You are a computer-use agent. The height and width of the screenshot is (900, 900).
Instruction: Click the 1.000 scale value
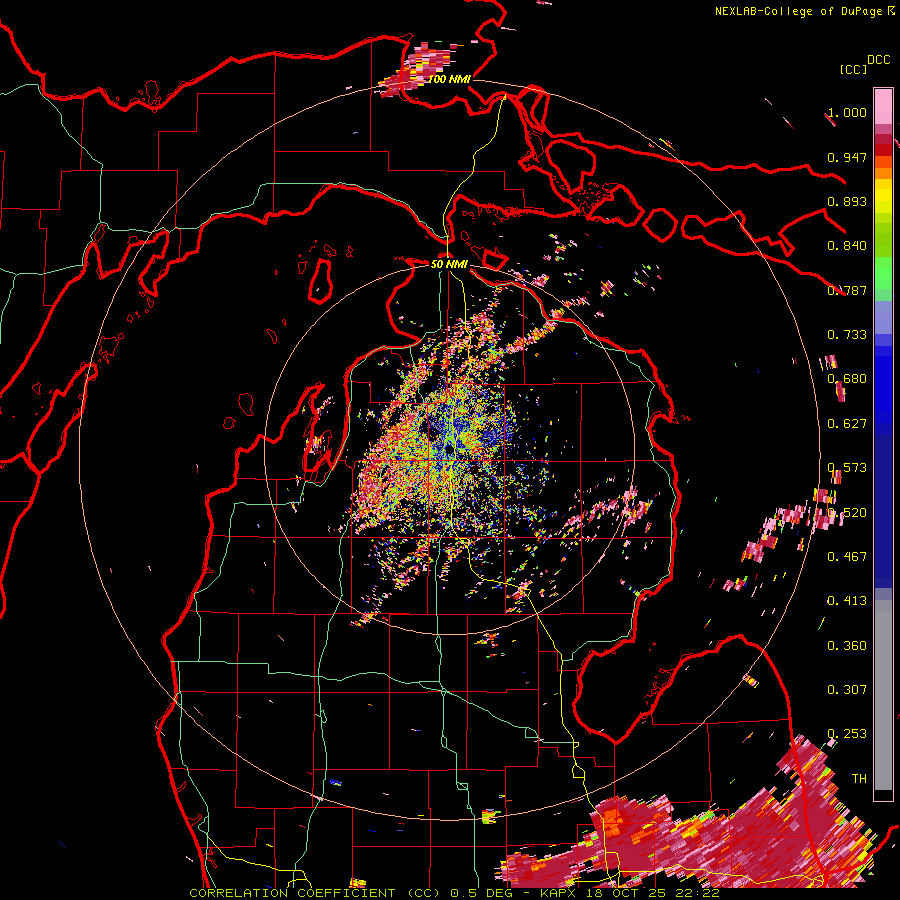point(847,112)
